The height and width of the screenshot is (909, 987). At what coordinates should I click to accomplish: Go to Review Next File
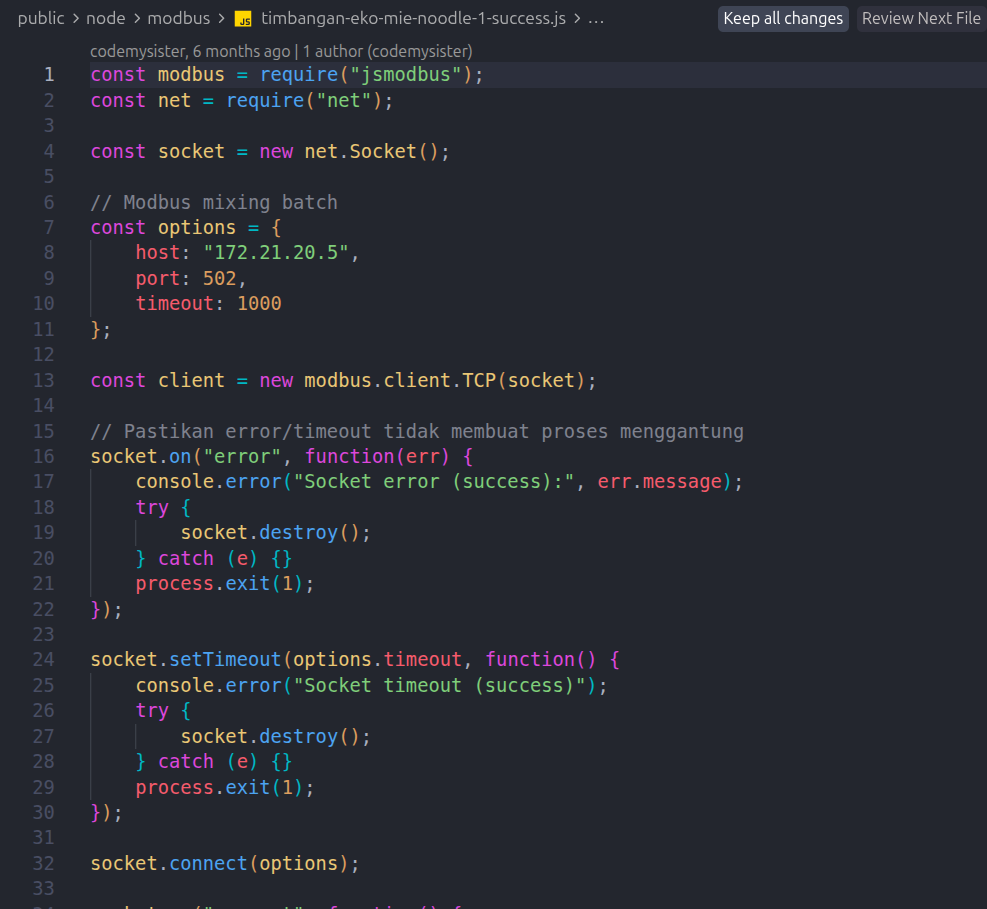pos(921,19)
